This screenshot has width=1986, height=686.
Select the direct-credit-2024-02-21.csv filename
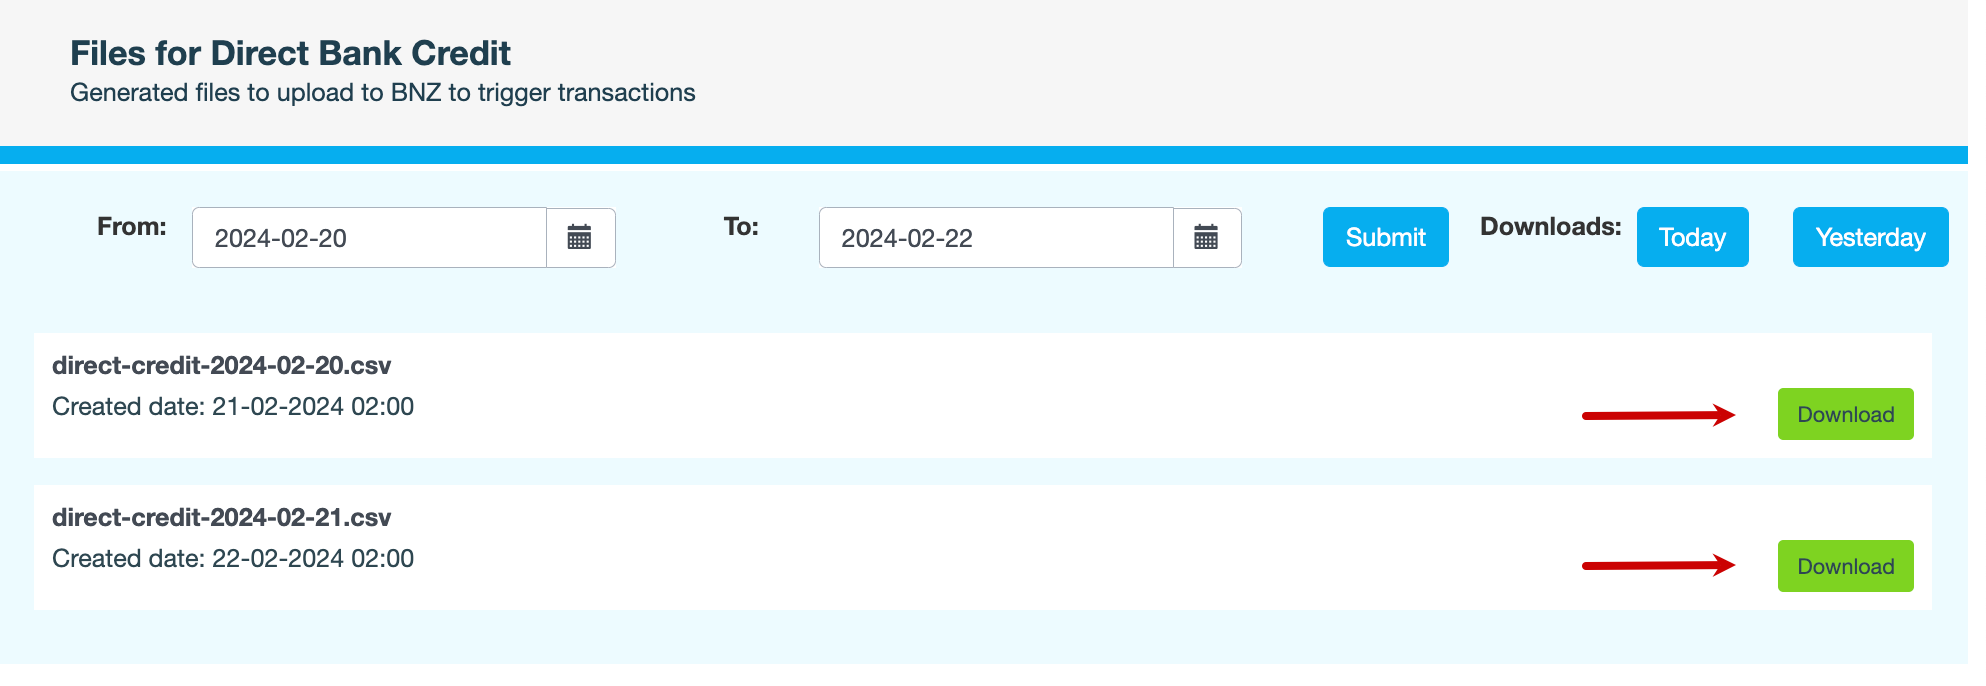pyautogui.click(x=221, y=518)
